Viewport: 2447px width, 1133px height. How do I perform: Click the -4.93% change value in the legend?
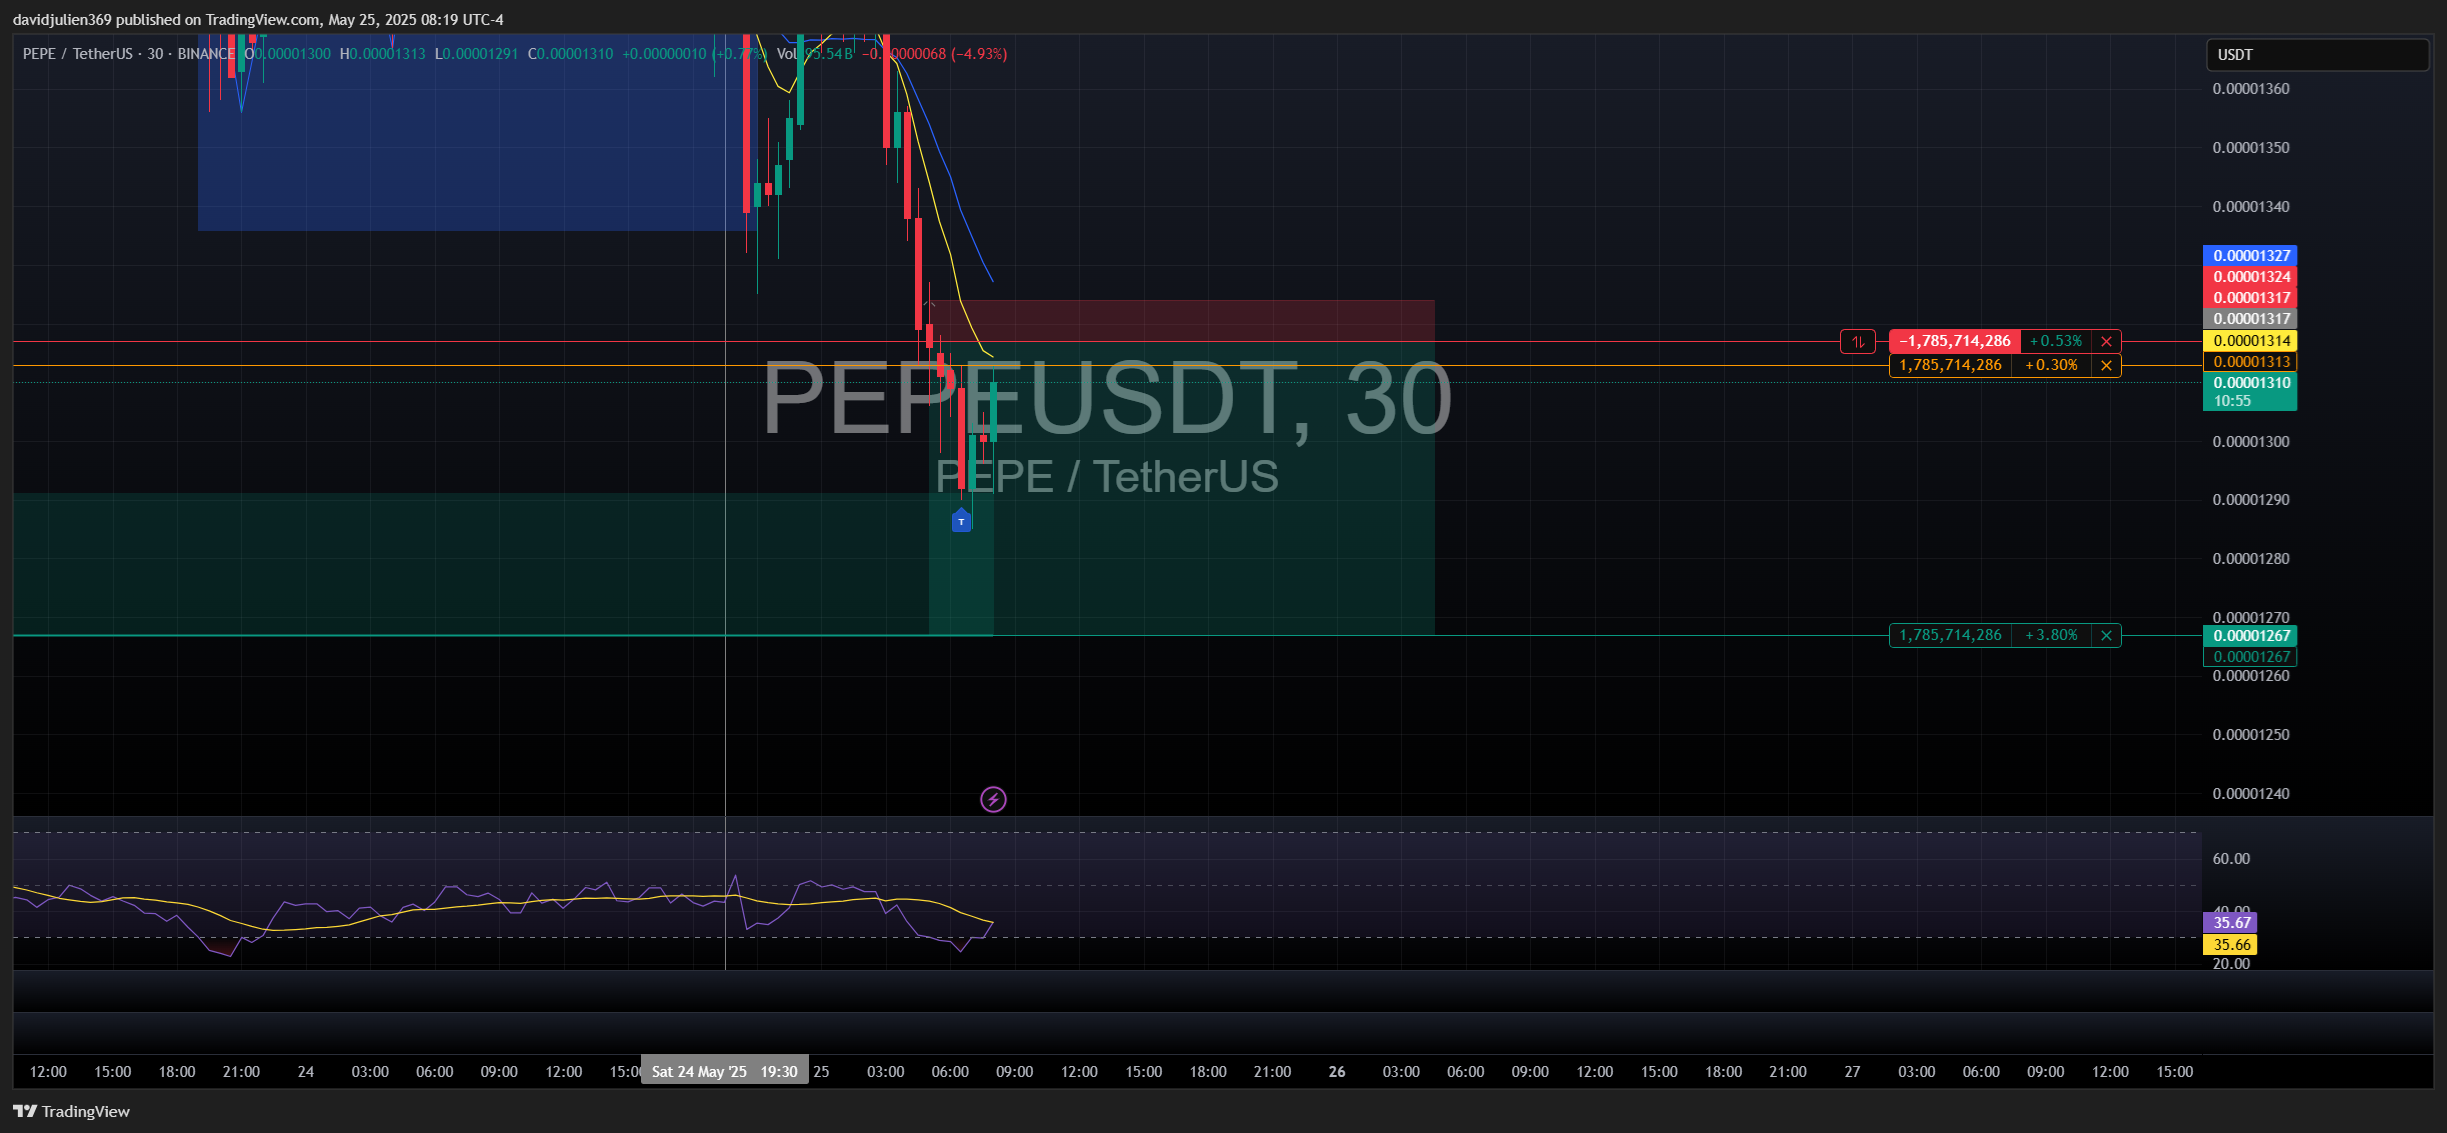[x=979, y=54]
